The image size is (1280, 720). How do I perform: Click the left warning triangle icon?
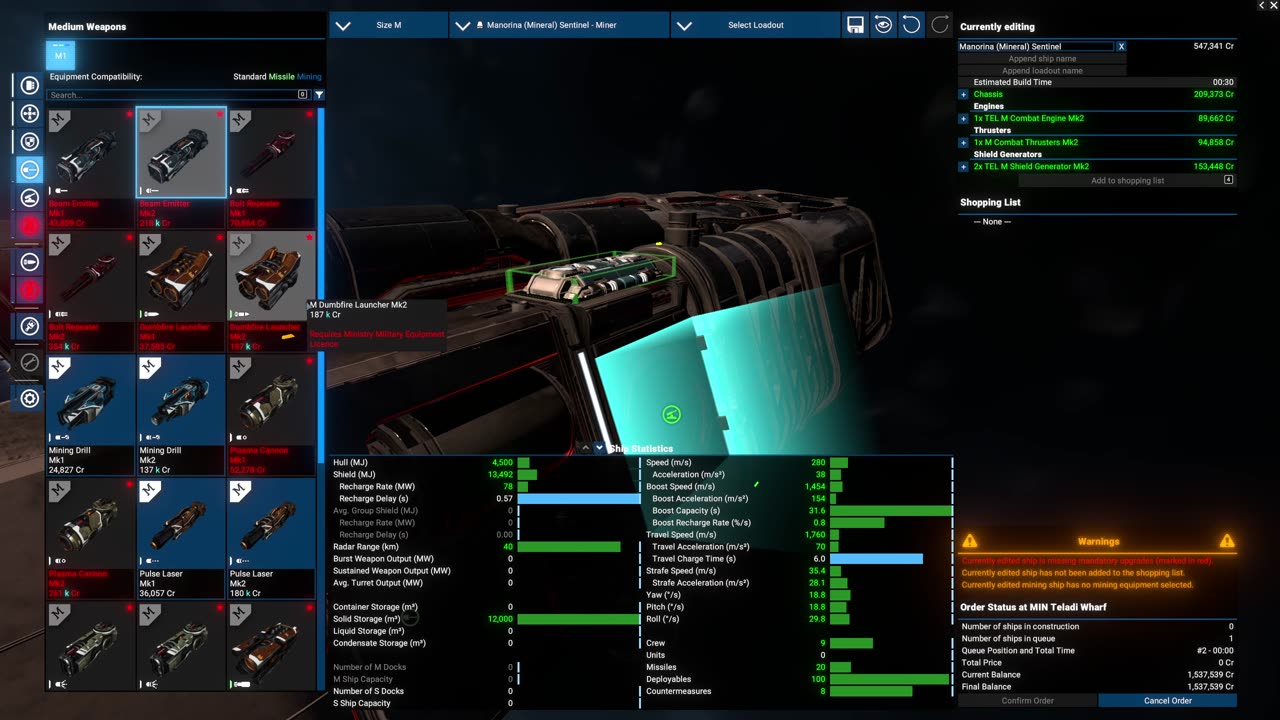969,541
